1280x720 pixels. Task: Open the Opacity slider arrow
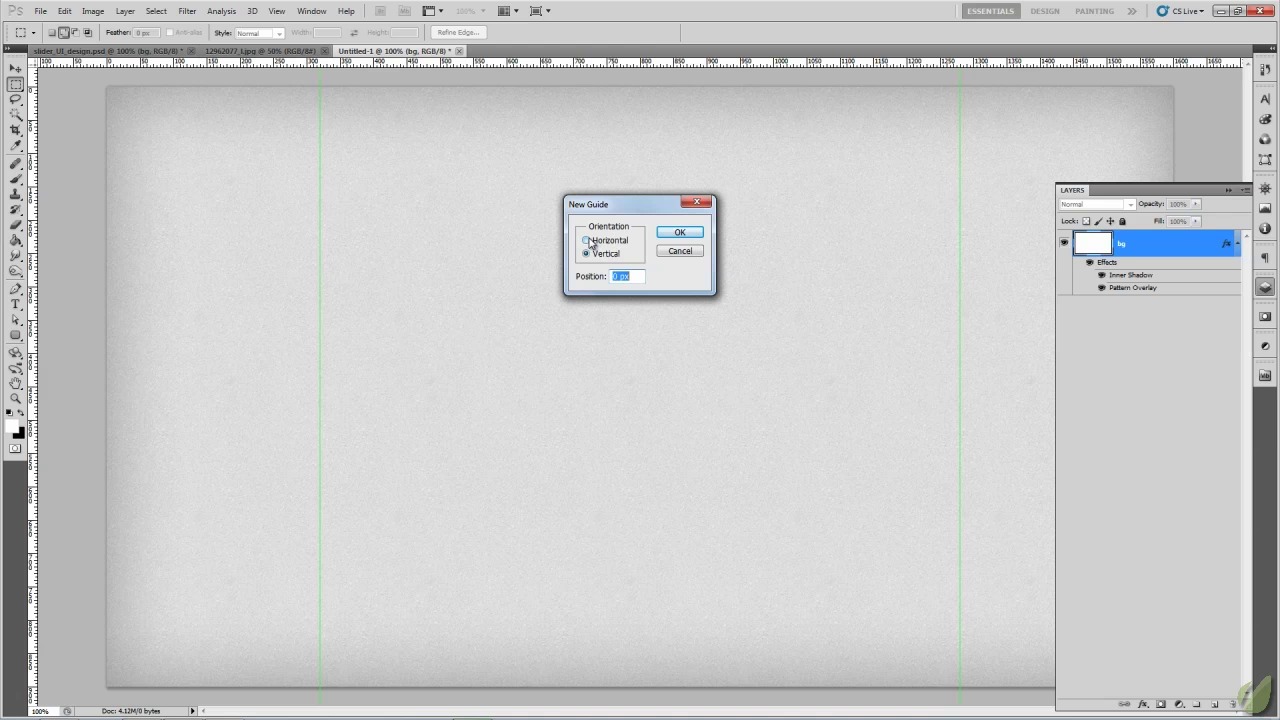pyautogui.click(x=1195, y=204)
